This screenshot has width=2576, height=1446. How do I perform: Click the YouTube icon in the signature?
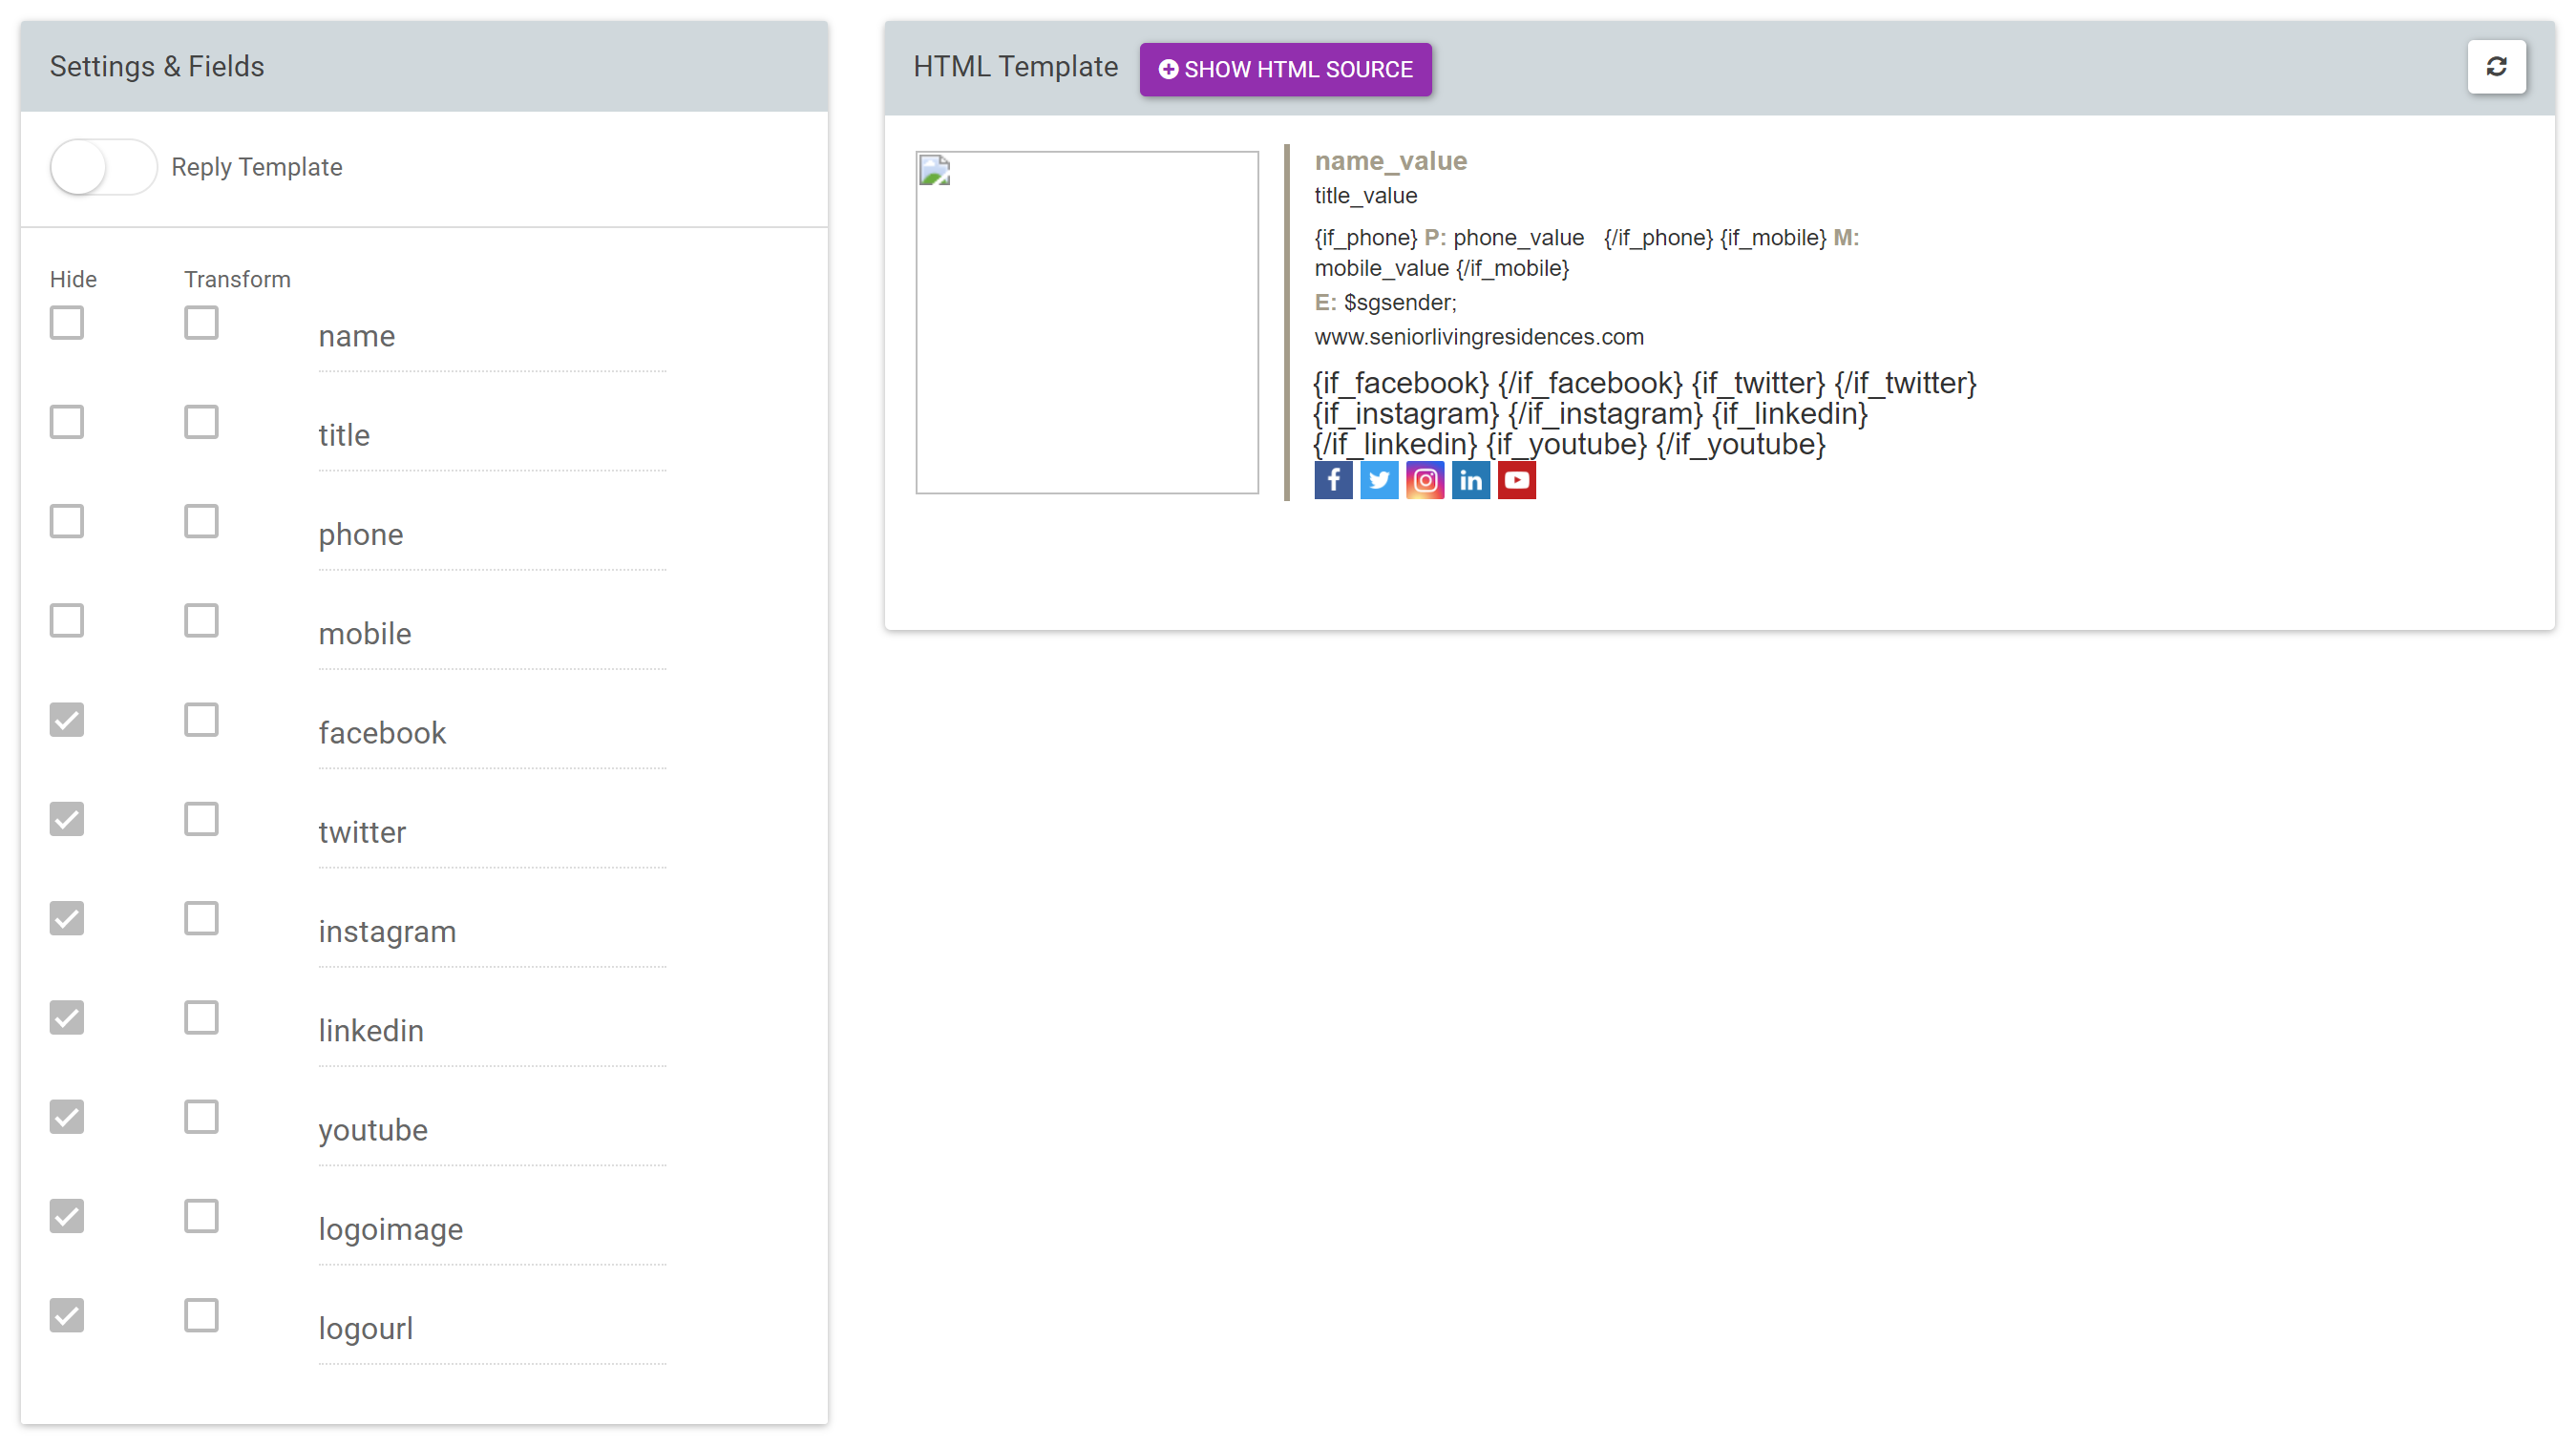[1516, 480]
